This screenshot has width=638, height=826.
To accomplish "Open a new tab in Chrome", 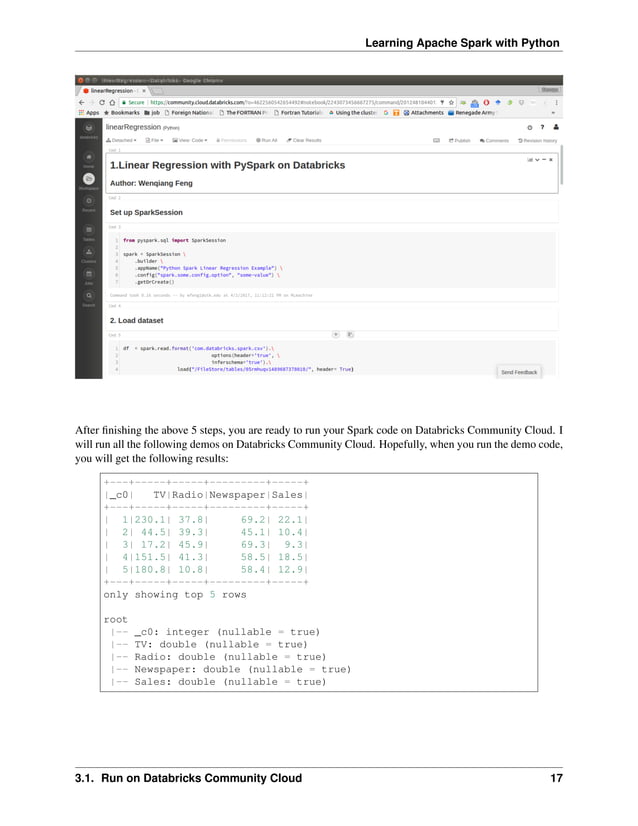I will pyautogui.click(x=157, y=92).
